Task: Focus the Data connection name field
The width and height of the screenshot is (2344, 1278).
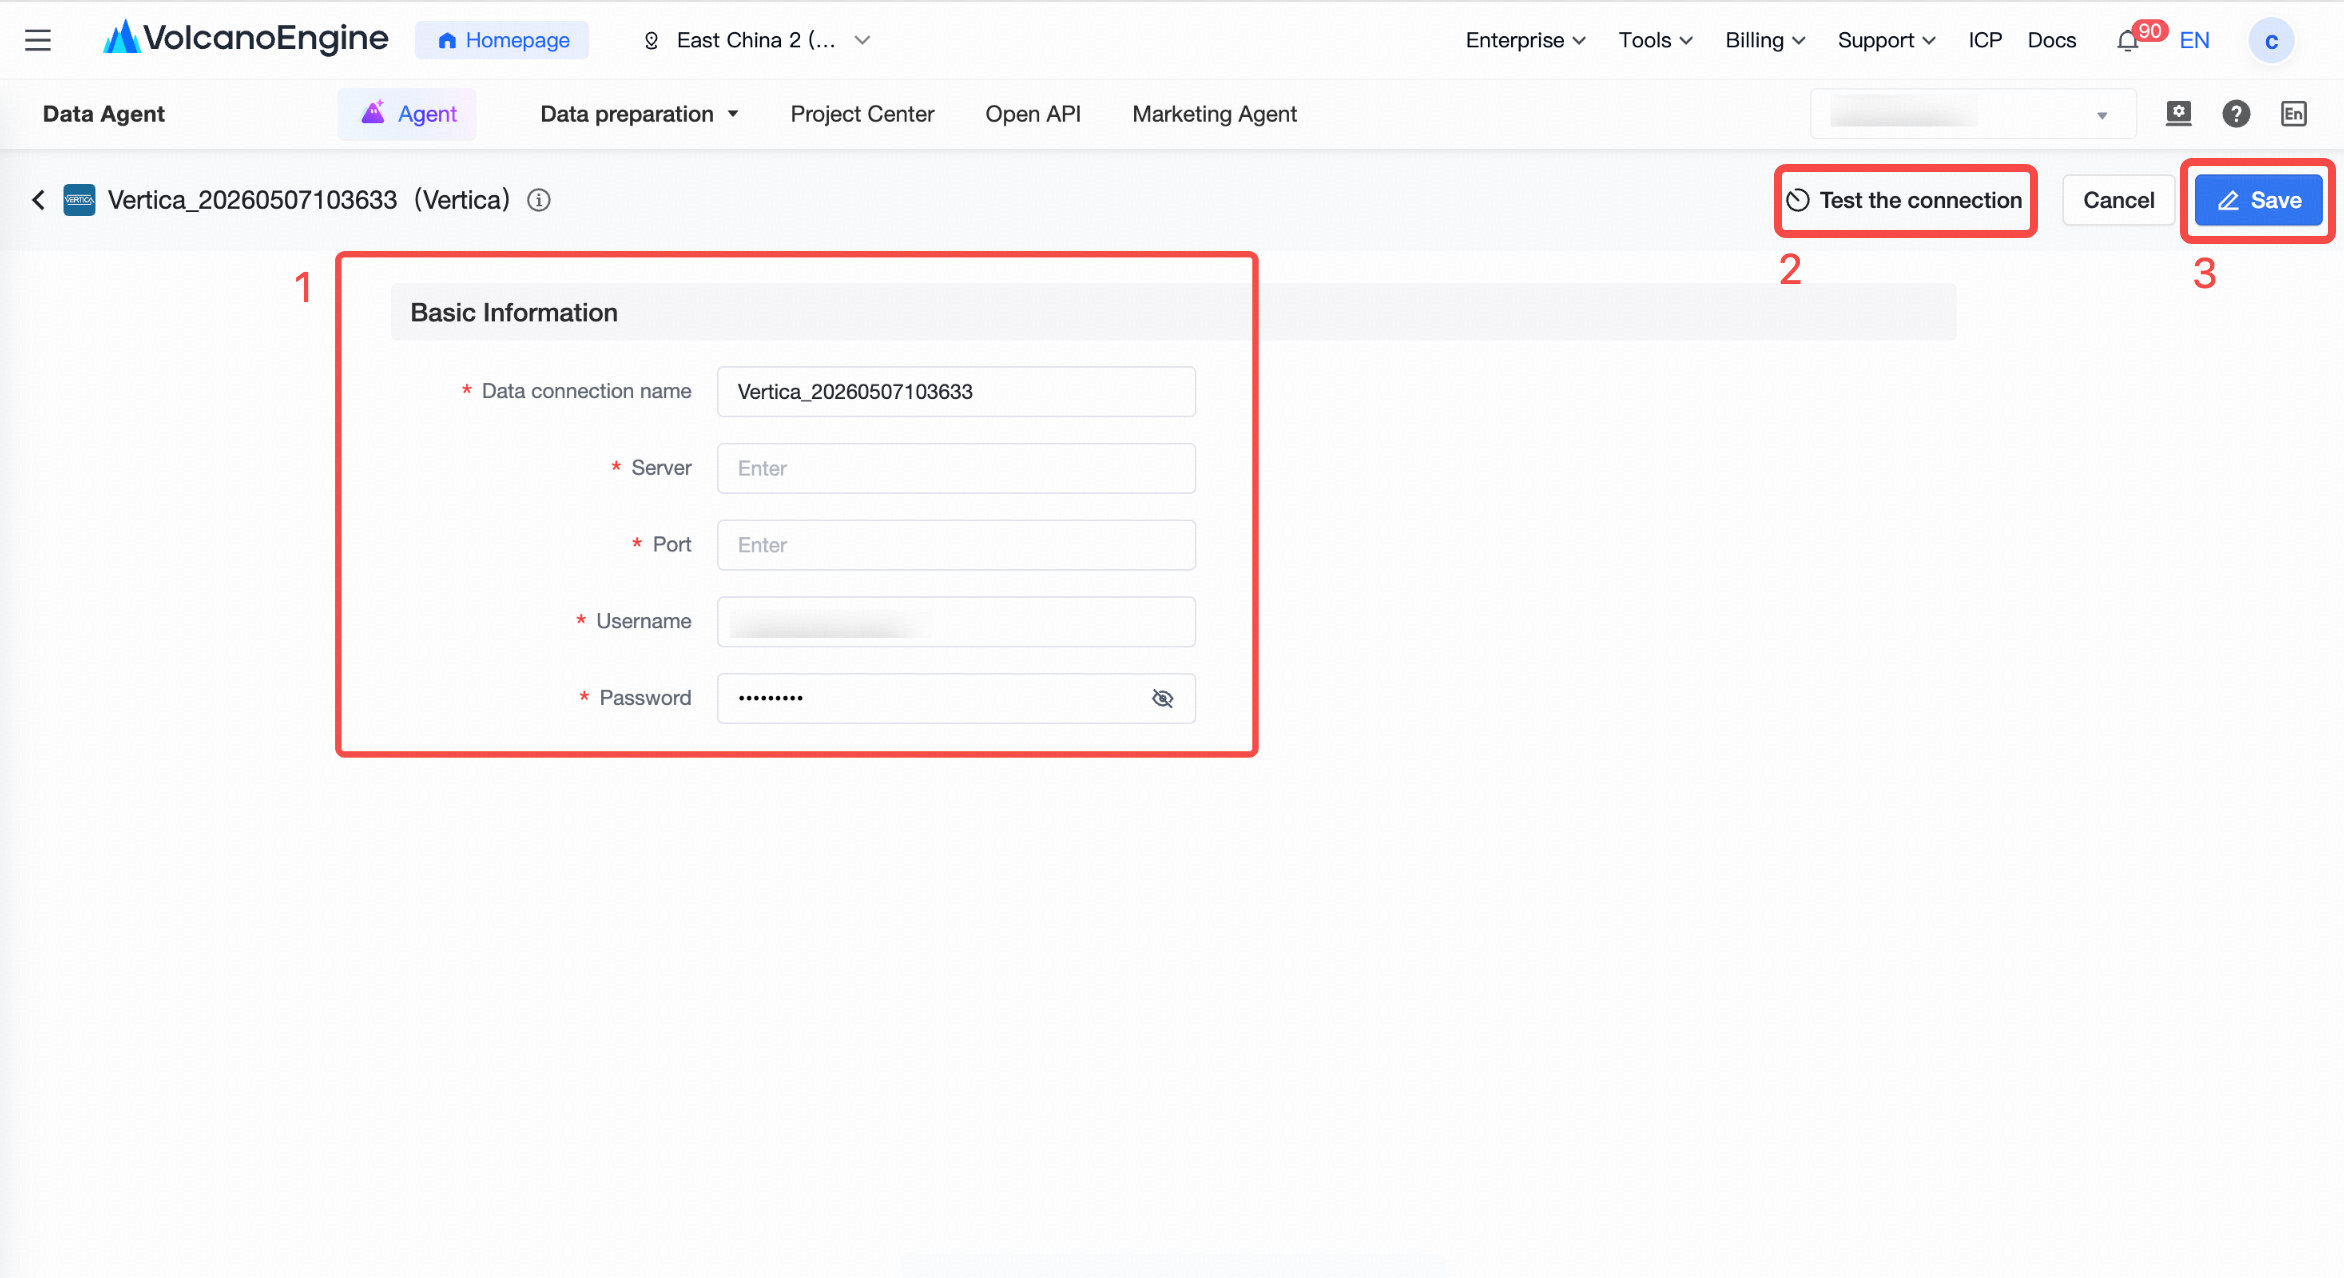Action: 956,391
